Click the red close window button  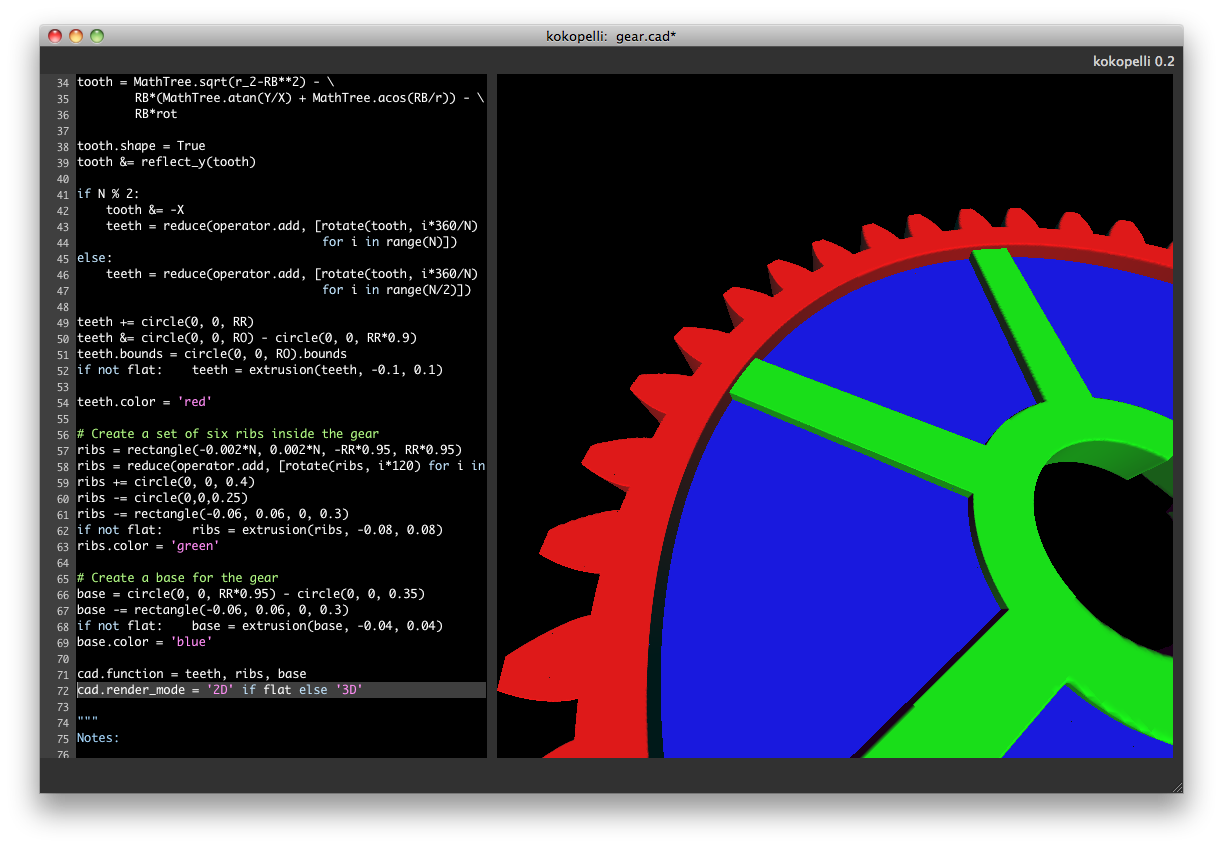[54, 36]
